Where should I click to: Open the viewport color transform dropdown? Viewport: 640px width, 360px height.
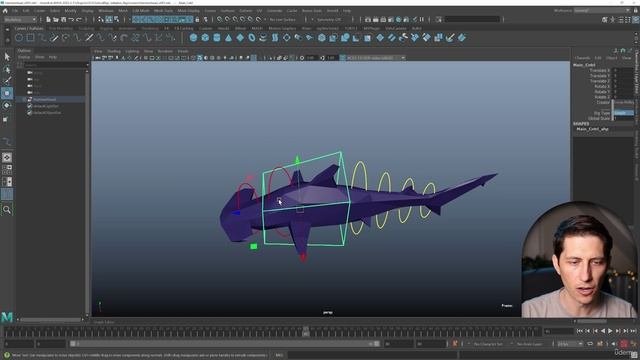click(376, 58)
